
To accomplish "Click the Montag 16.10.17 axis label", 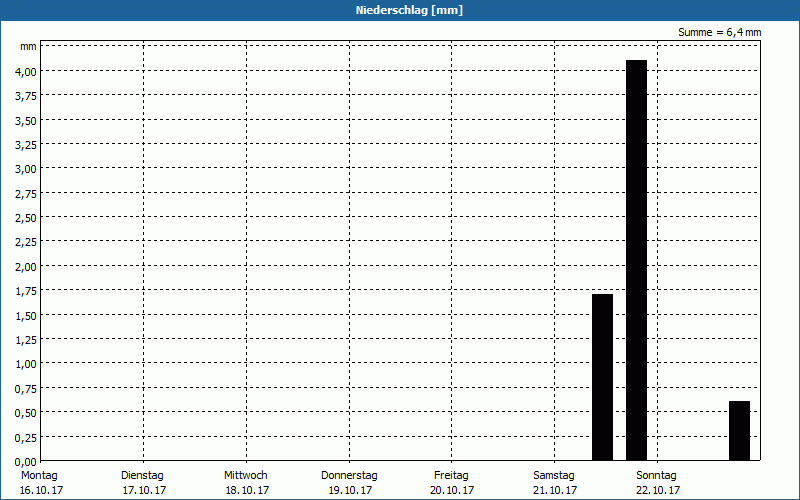I will [x=40, y=483].
